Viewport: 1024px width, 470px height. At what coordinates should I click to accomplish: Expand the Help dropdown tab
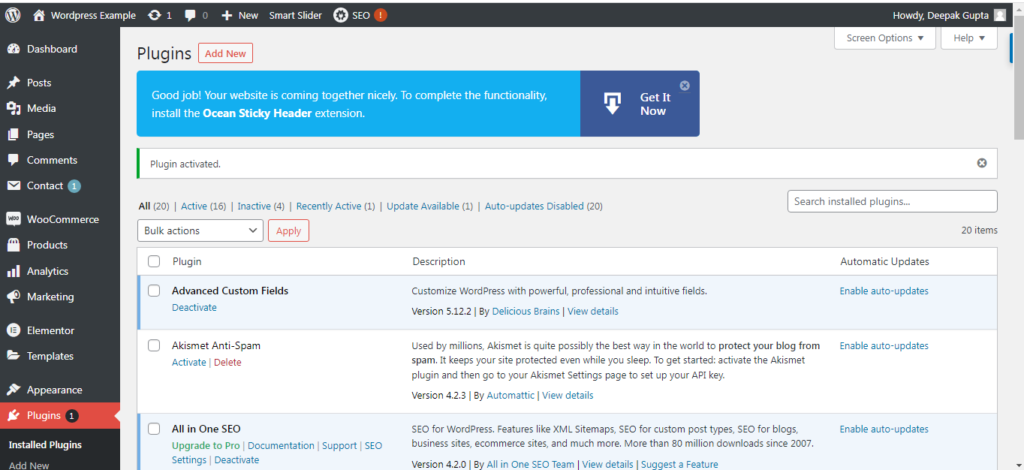969,38
